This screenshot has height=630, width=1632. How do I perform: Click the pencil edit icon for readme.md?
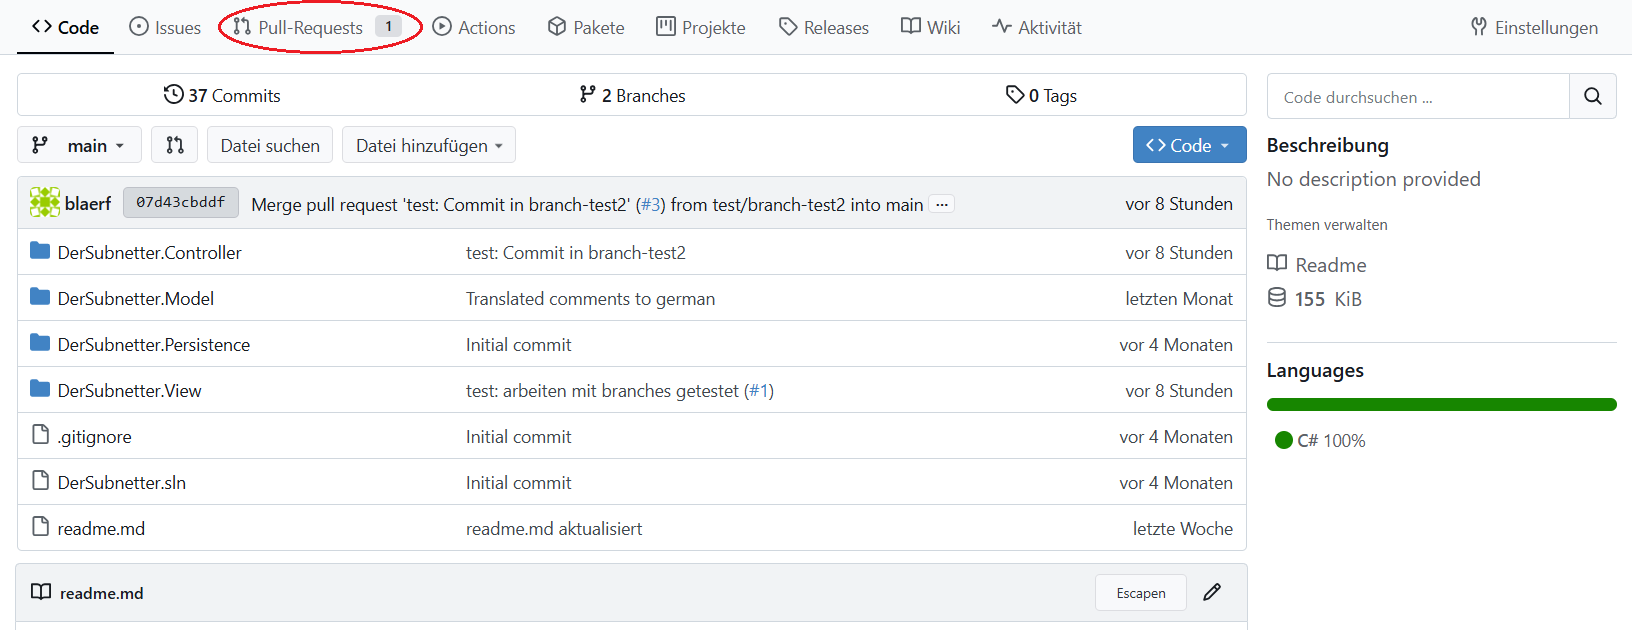click(x=1212, y=592)
